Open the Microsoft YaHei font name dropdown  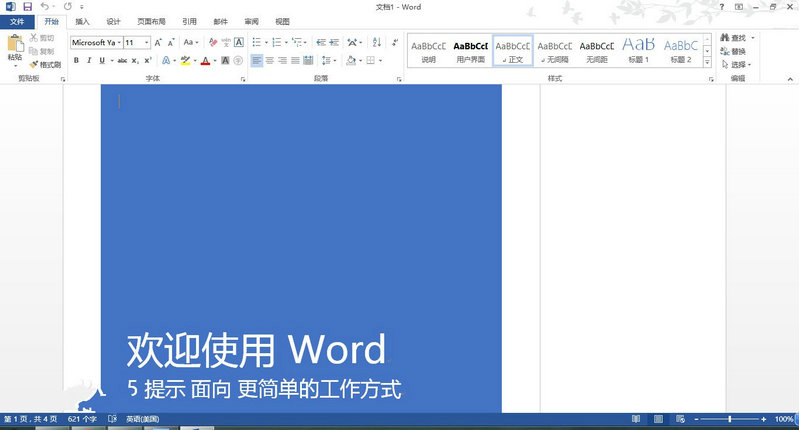pos(120,43)
